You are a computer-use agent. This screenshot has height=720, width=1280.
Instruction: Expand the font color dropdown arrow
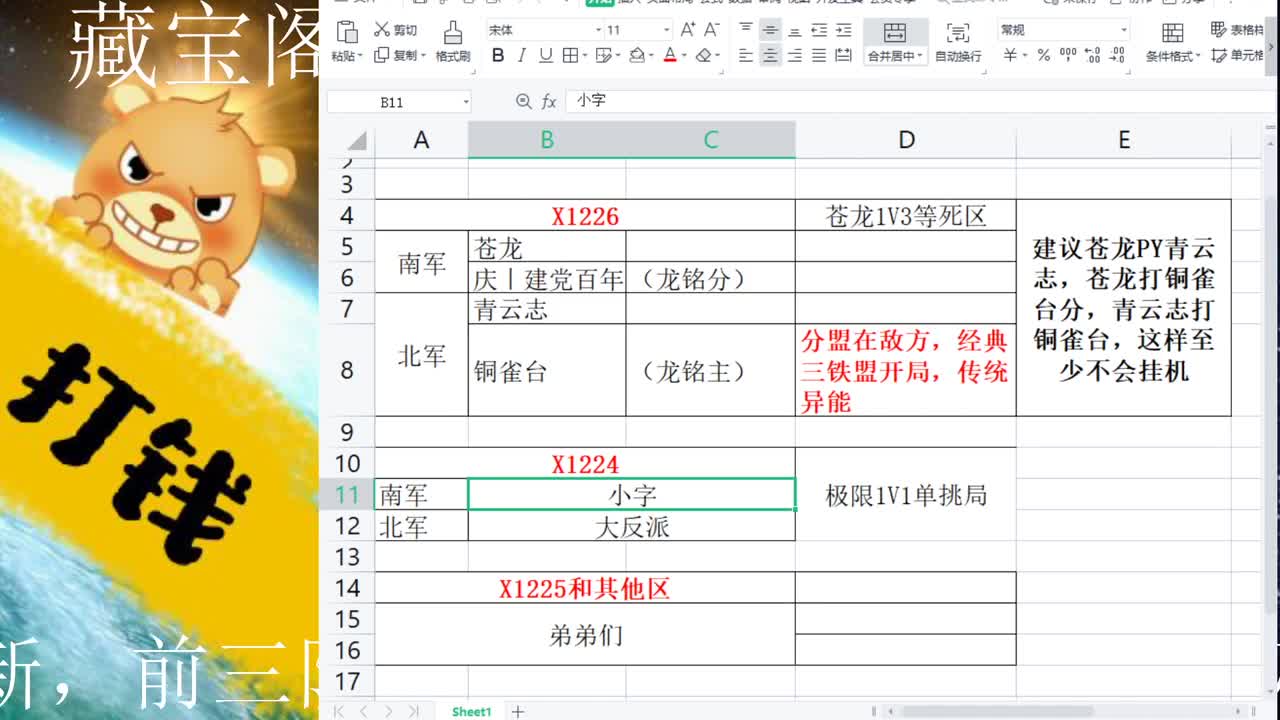(684, 57)
